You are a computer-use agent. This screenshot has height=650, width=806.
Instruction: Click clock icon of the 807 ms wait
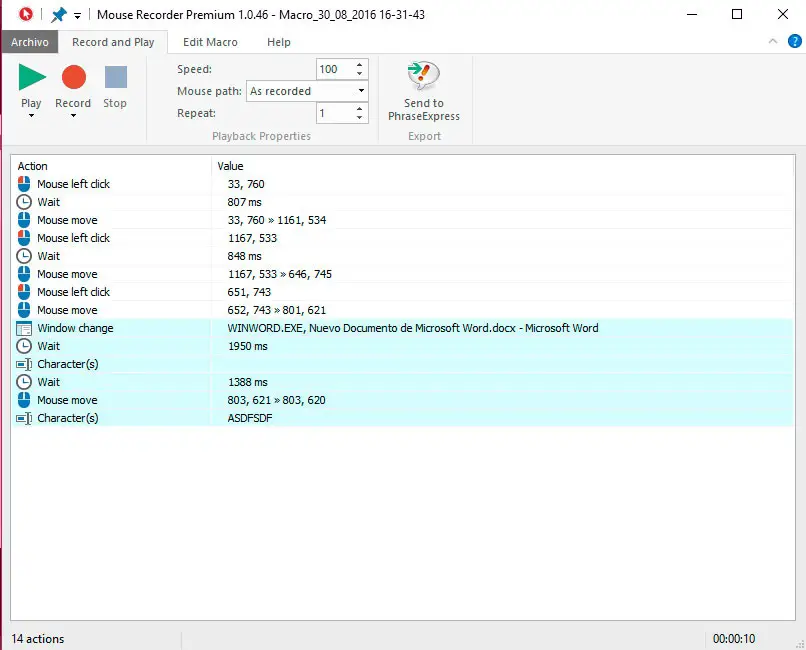click(x=24, y=202)
